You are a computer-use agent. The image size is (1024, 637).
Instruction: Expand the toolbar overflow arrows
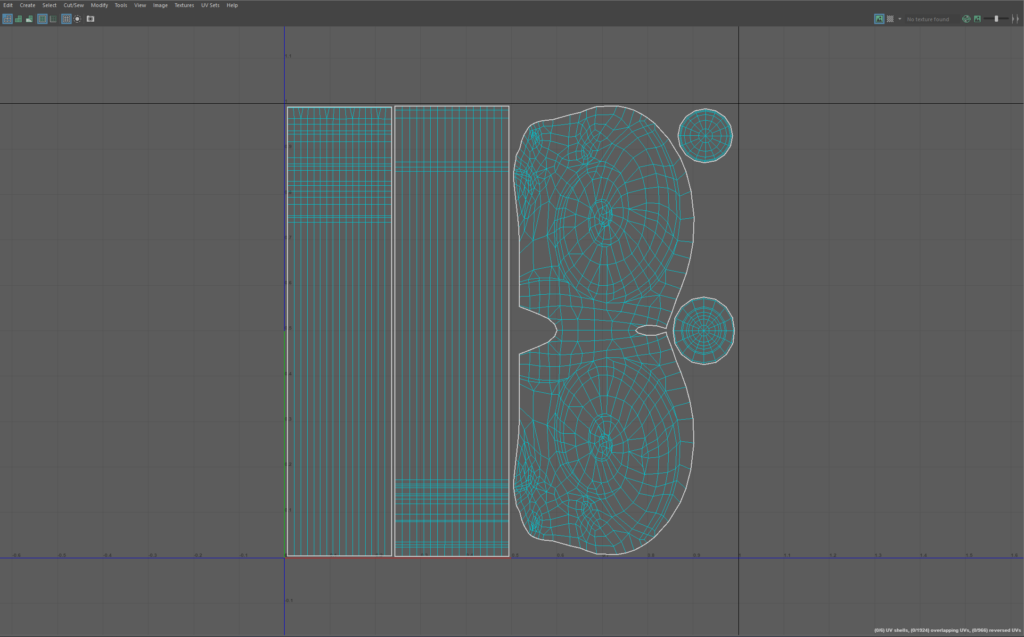pos(1015,19)
